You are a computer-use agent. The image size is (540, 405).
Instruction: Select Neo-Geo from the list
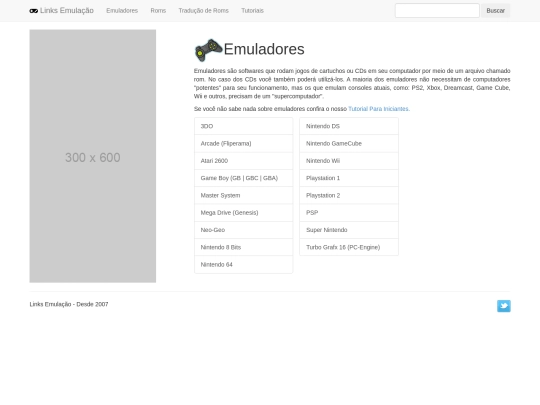pyautogui.click(x=243, y=230)
